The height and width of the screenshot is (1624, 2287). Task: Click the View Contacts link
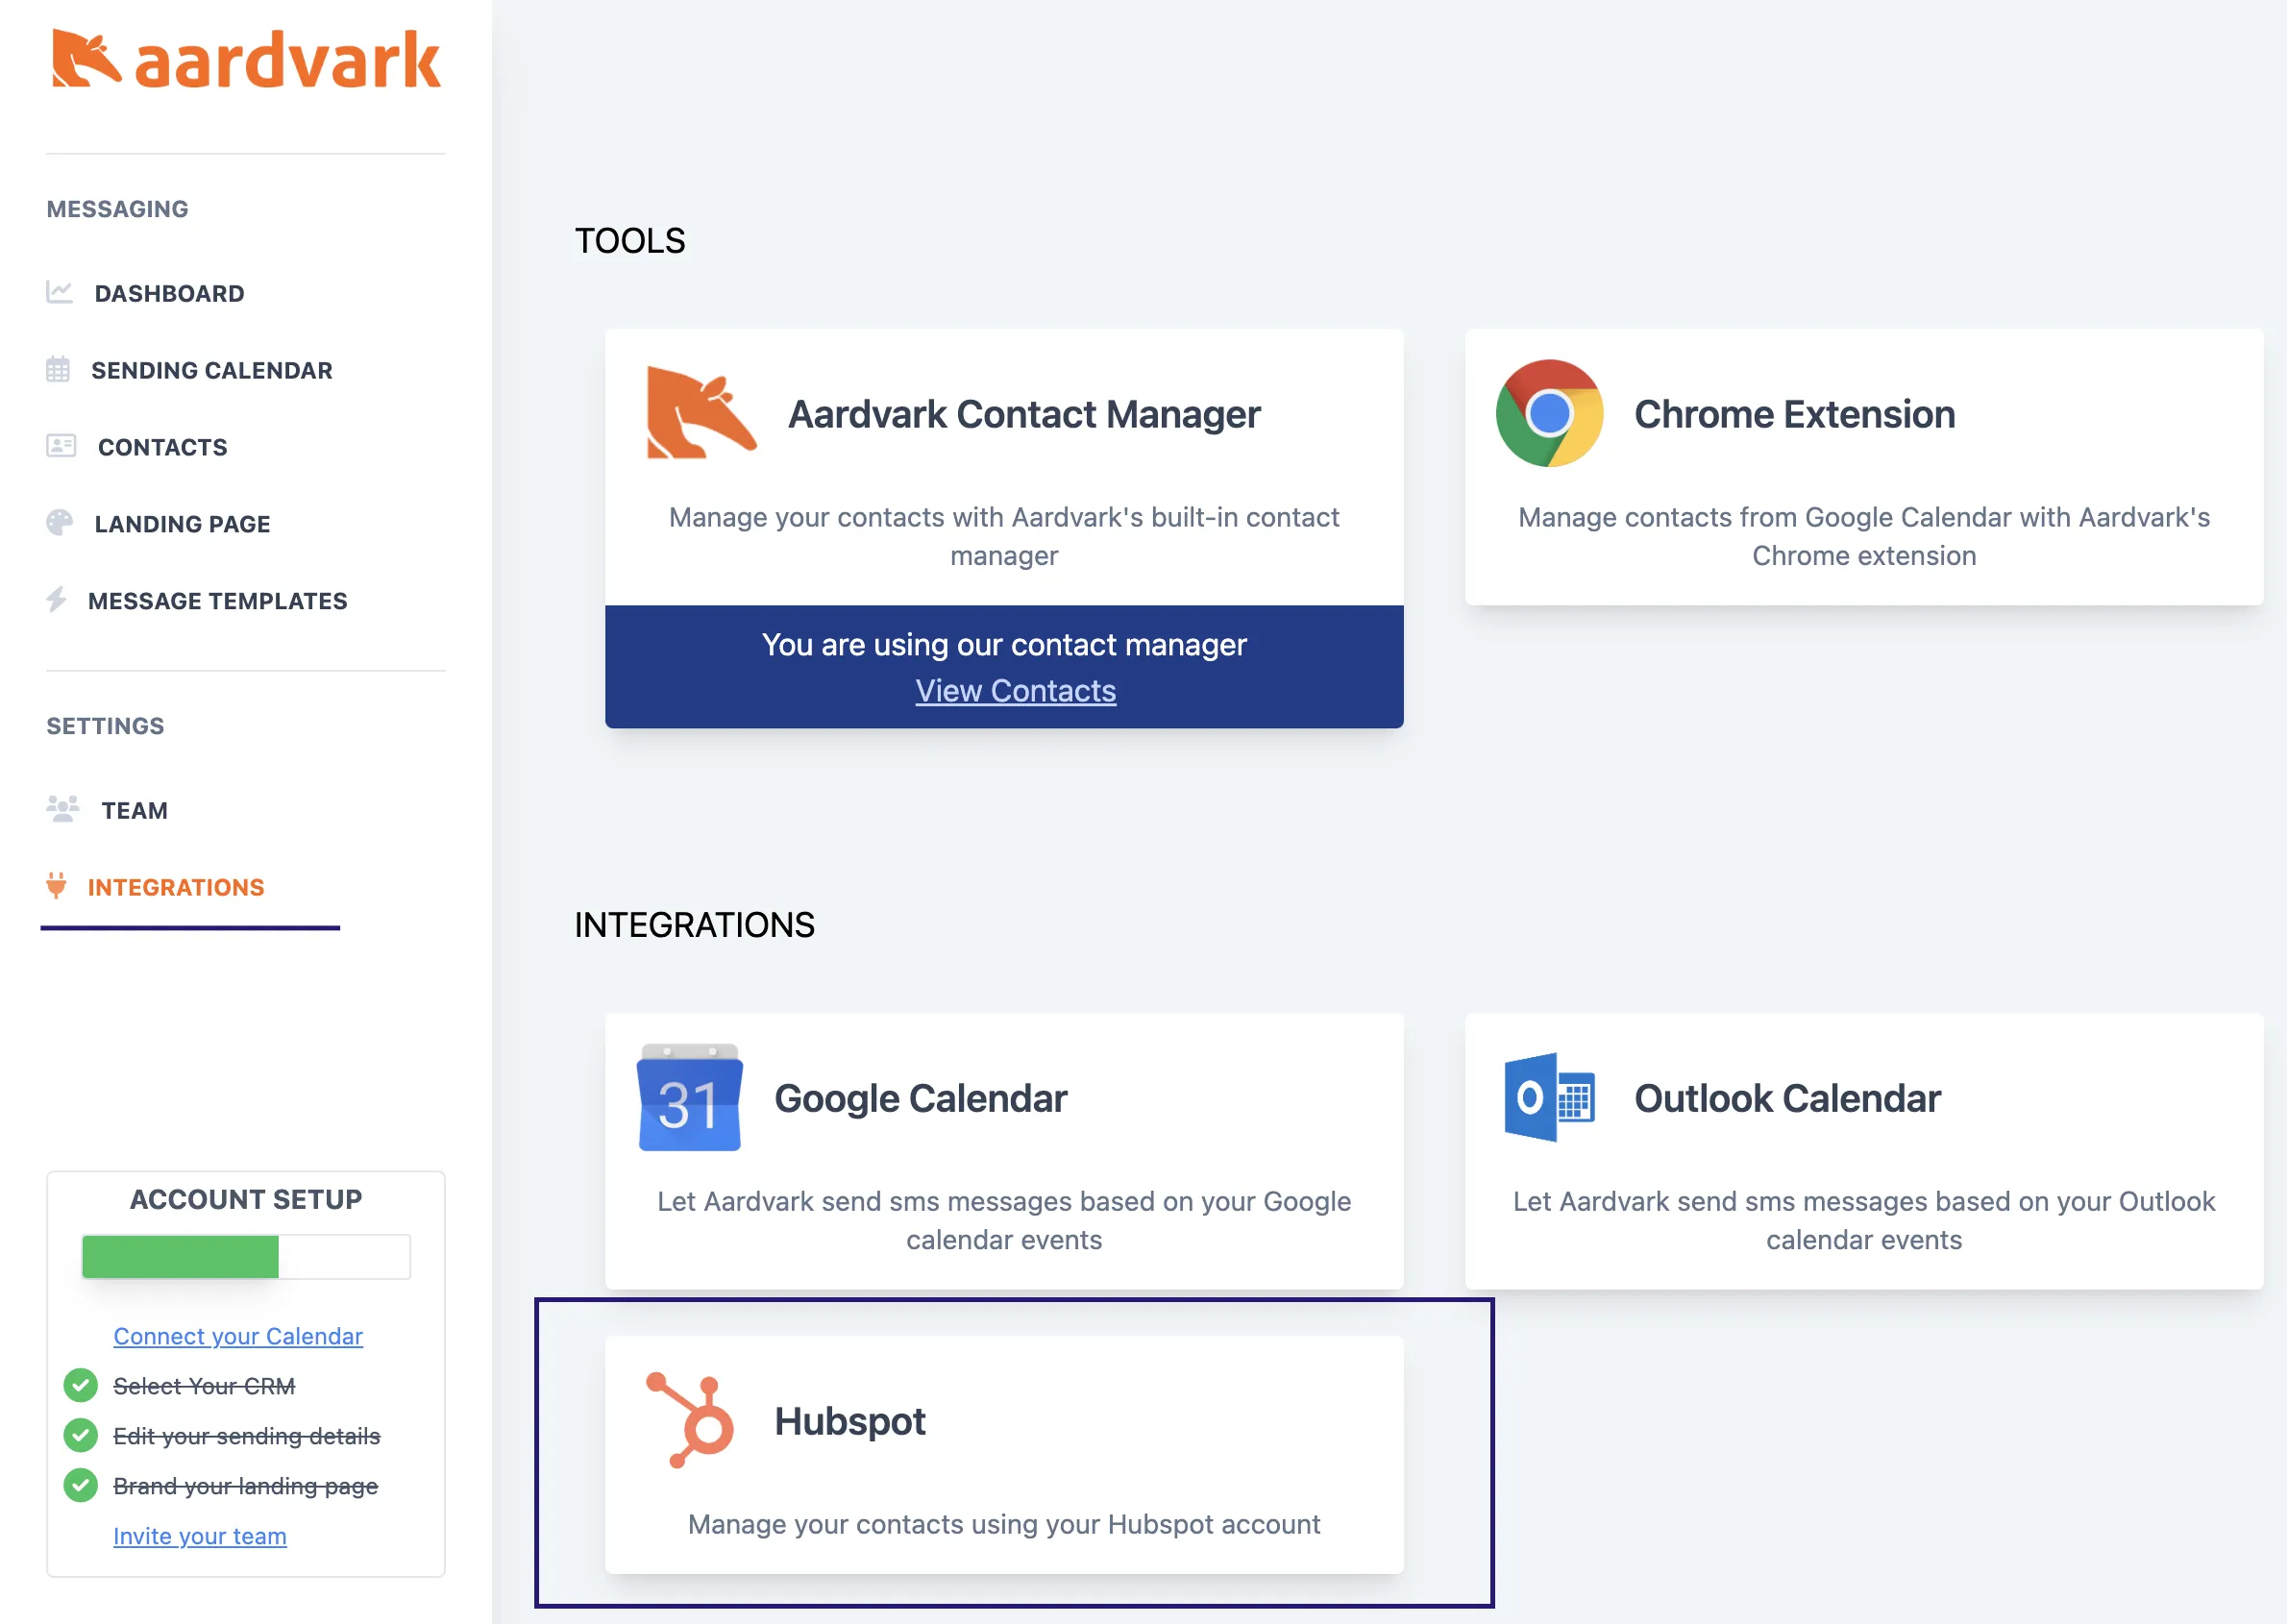coord(1015,690)
